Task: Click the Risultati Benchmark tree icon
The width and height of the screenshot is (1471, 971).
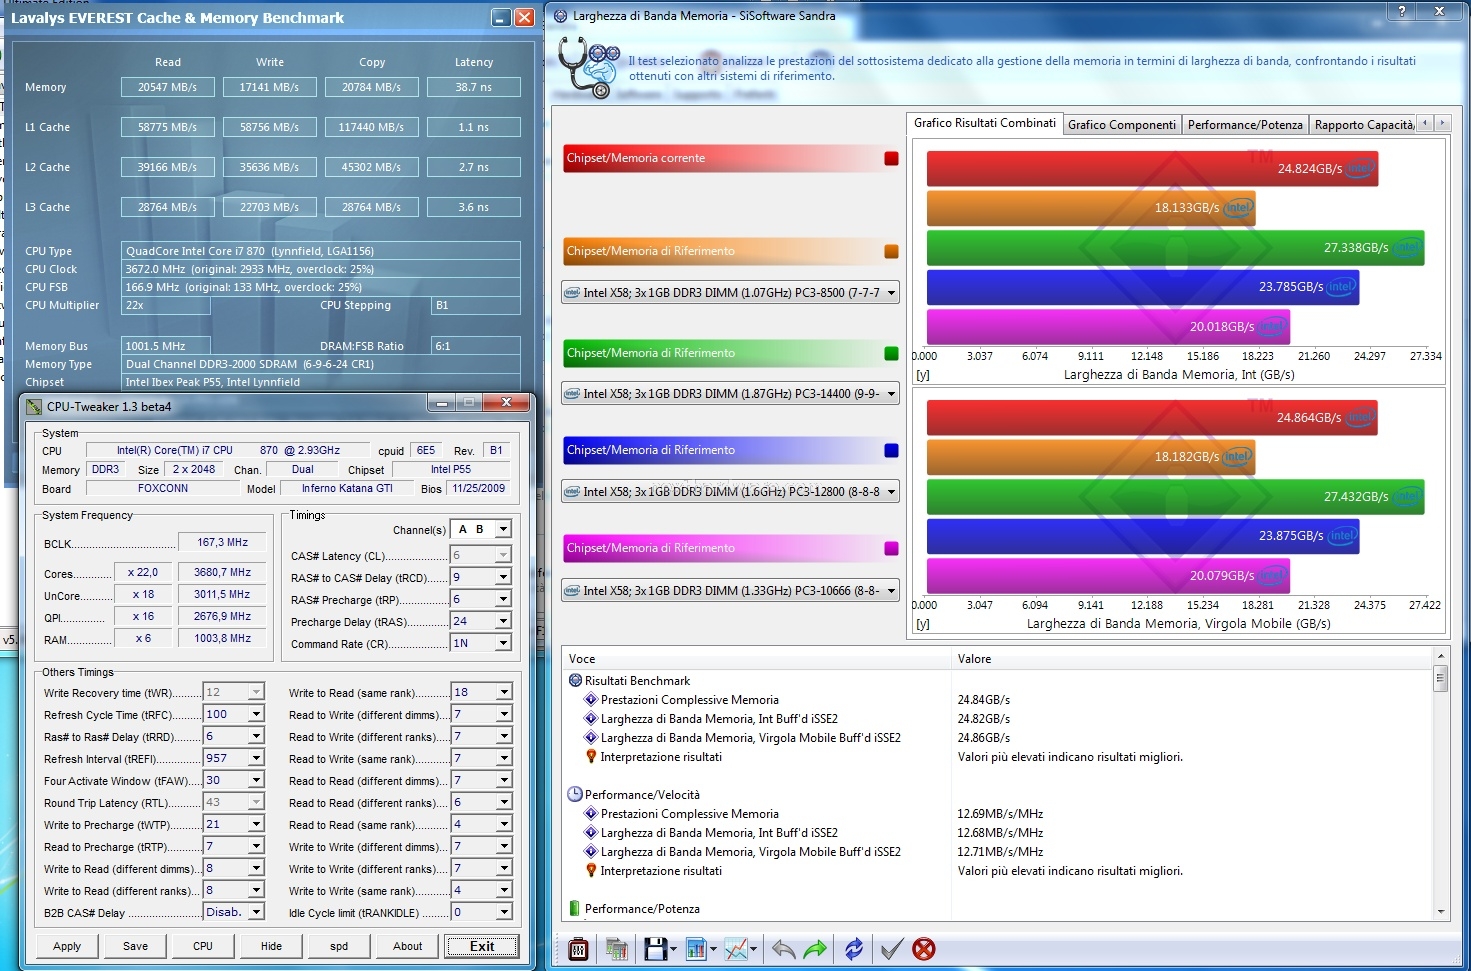Action: [575, 680]
